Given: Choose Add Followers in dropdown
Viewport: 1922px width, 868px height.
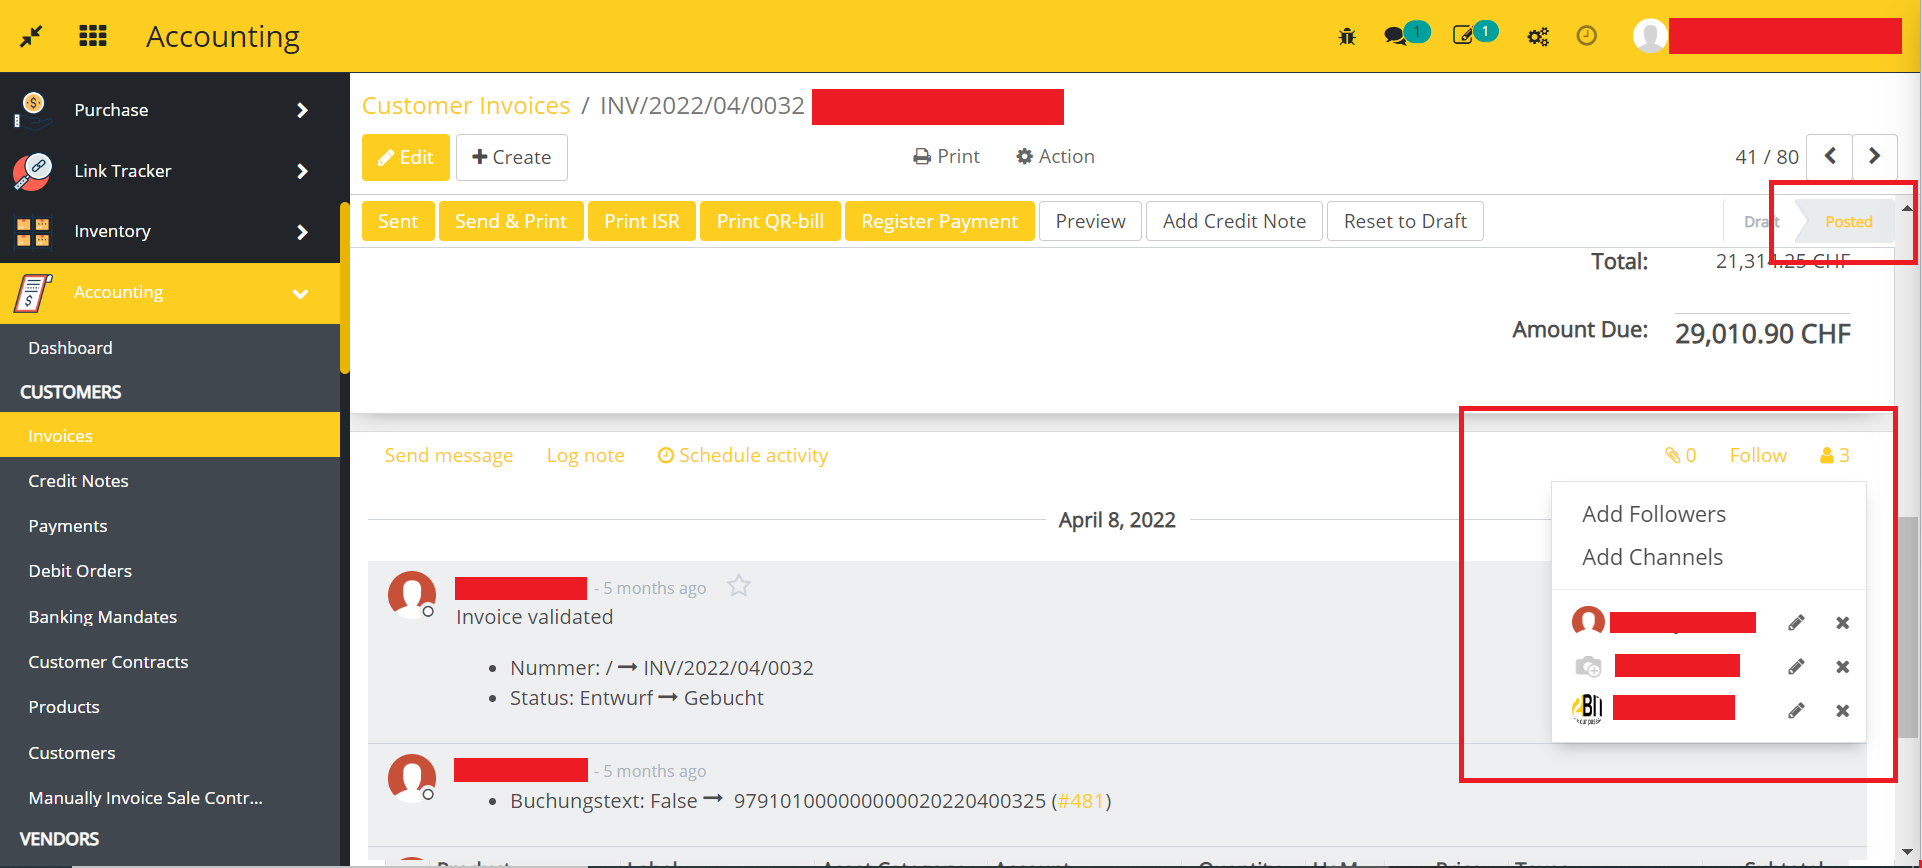Looking at the screenshot, I should [1654, 514].
